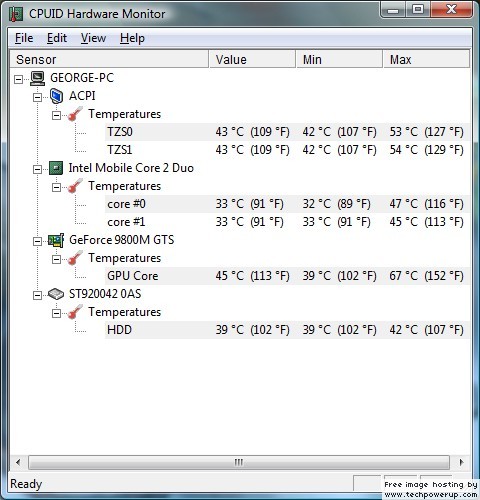Open the Help menu
Image resolution: width=480 pixels, height=500 pixels.
click(x=132, y=38)
